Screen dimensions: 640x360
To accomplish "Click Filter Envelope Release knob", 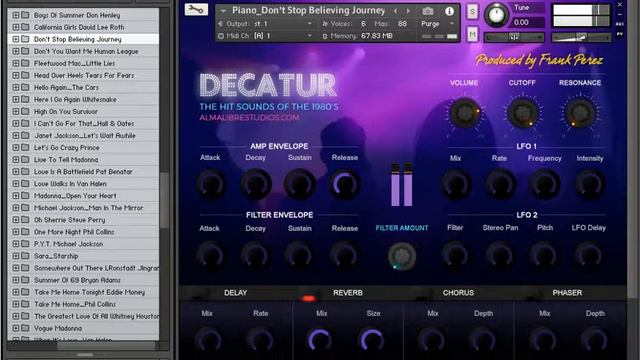I will click(x=344, y=256).
